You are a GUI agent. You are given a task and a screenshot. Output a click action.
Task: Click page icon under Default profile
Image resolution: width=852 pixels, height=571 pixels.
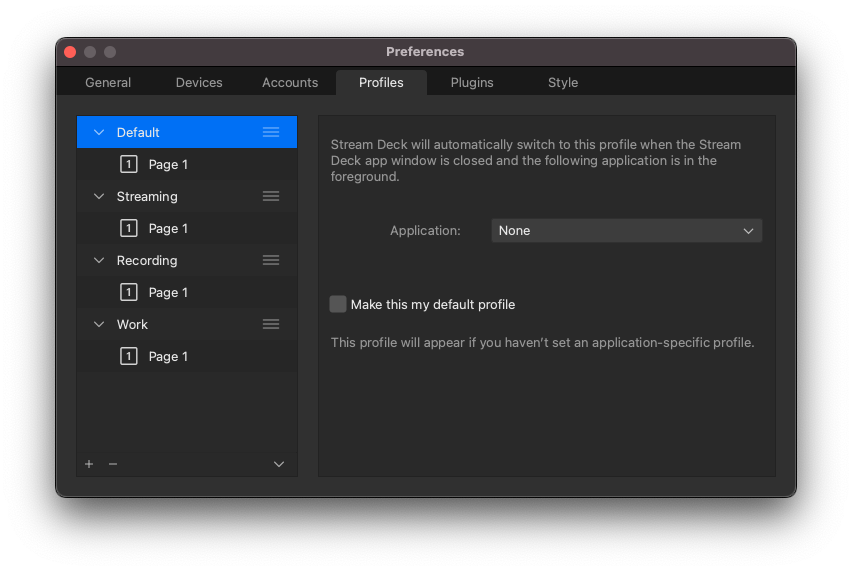pyautogui.click(x=129, y=164)
